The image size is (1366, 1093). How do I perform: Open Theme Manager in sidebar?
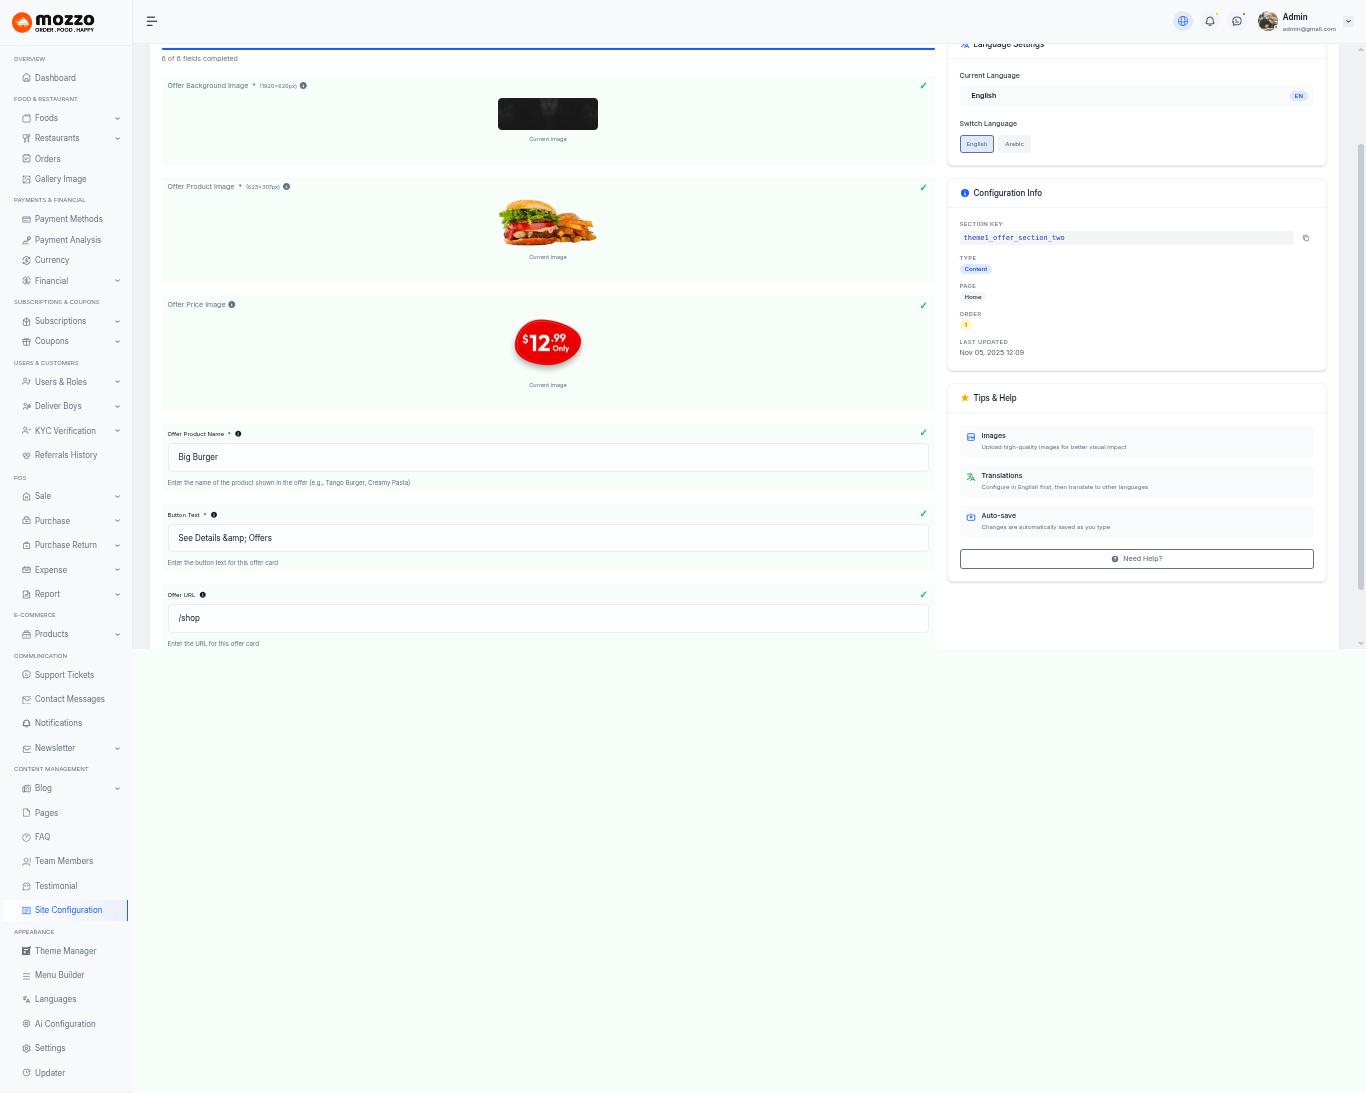coord(65,951)
